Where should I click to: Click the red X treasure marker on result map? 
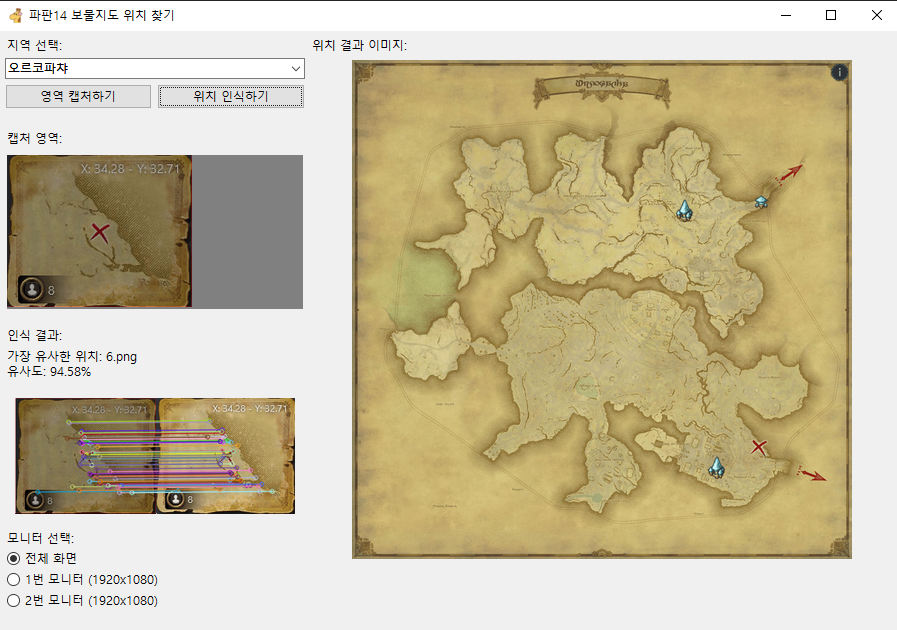[759, 447]
